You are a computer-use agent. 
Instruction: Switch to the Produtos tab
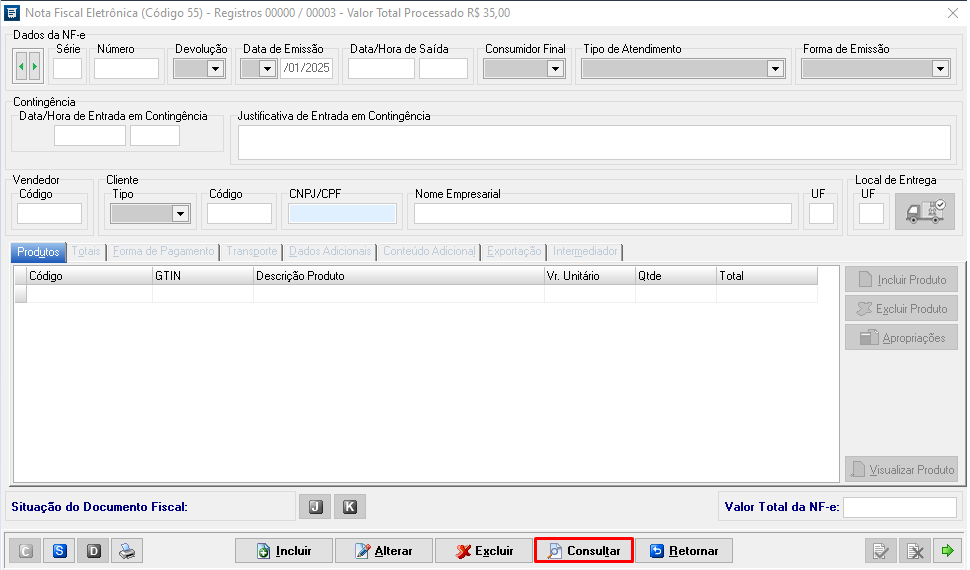click(x=38, y=252)
